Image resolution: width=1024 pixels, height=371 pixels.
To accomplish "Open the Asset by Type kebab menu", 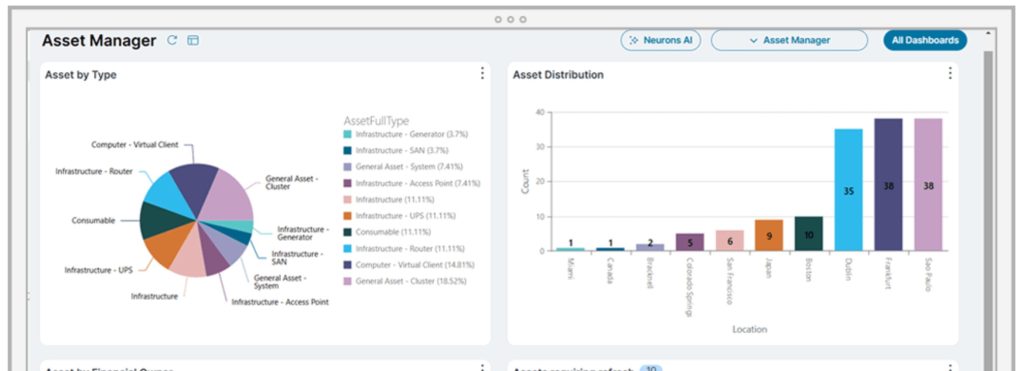I will tap(482, 73).
